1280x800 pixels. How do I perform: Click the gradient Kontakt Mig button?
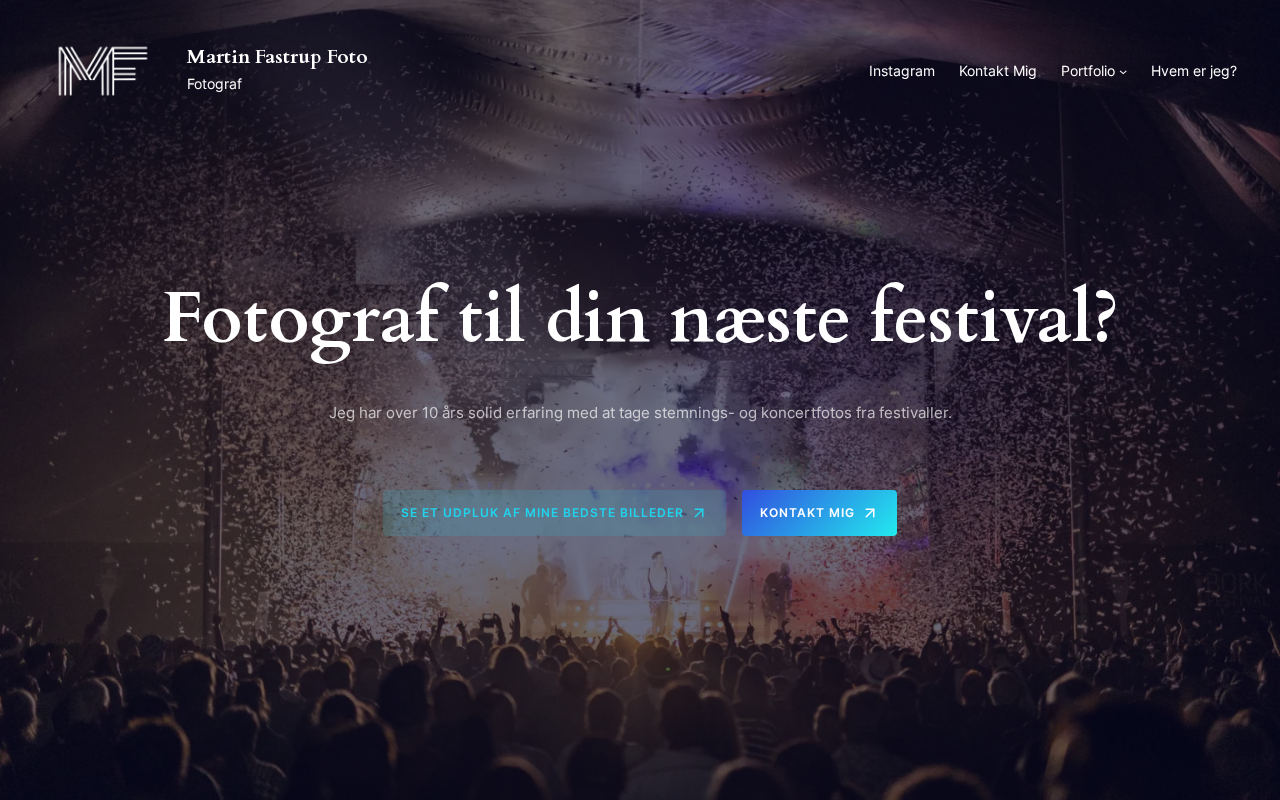click(x=819, y=513)
